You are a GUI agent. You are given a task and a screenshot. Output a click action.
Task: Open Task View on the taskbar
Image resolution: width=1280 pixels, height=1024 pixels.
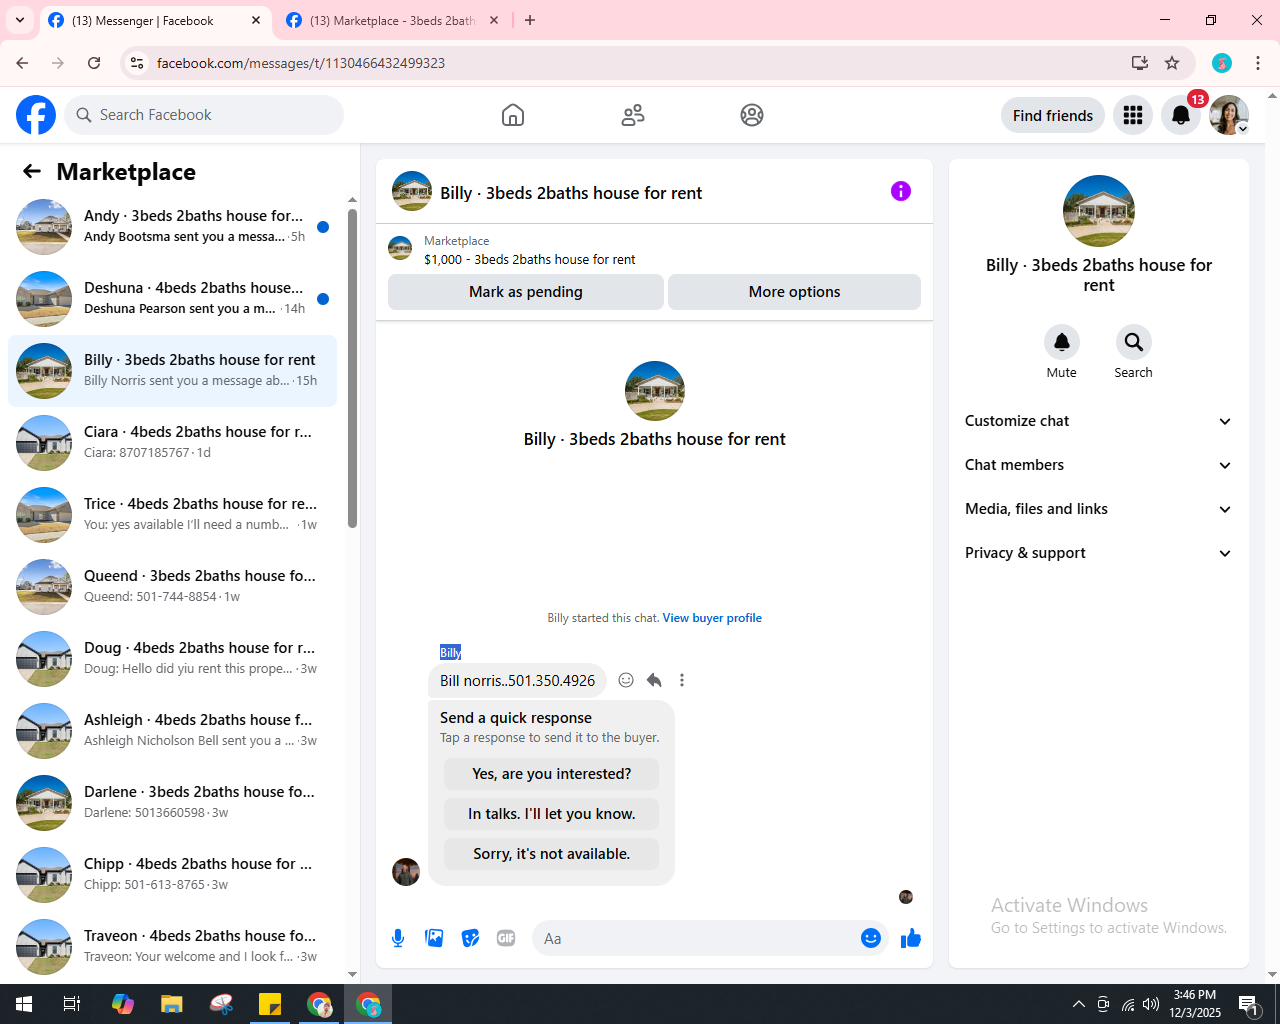point(72,1004)
